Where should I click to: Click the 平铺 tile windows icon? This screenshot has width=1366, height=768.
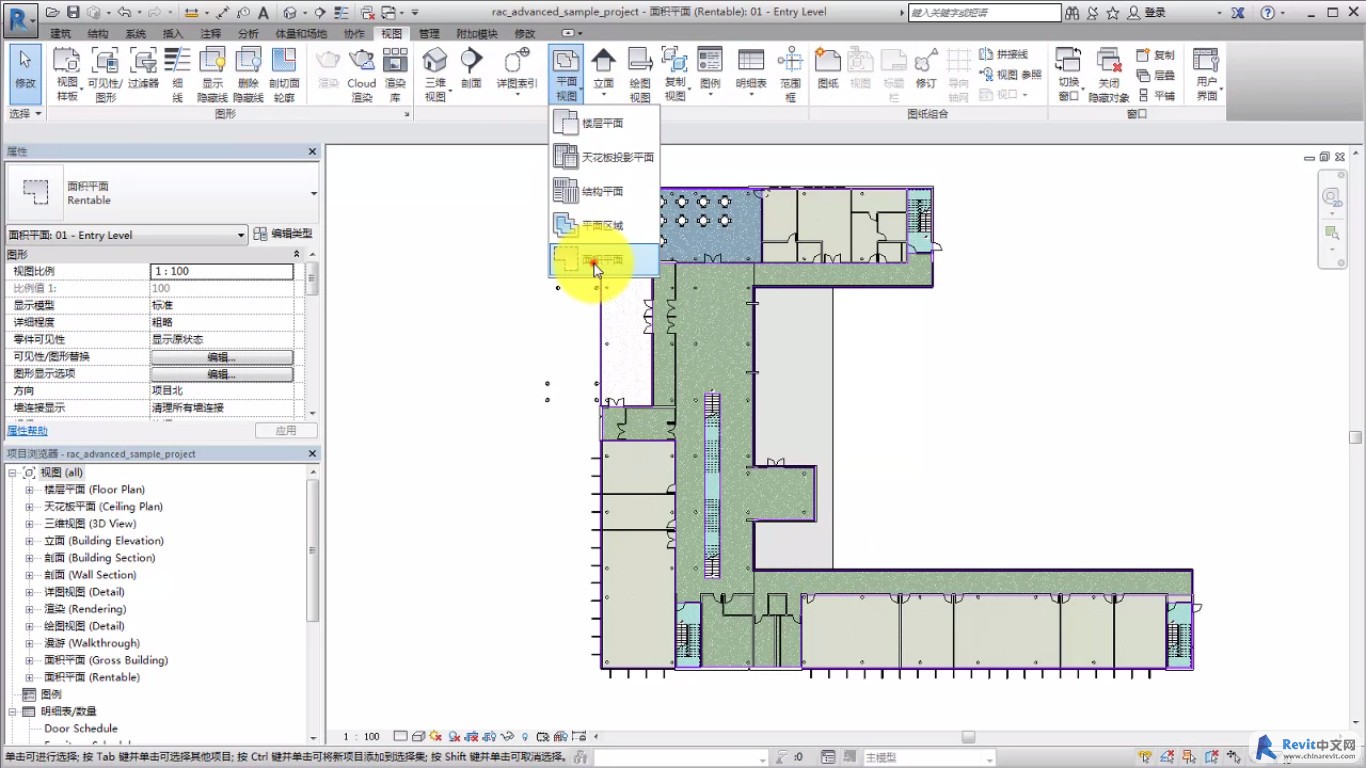coord(1157,95)
